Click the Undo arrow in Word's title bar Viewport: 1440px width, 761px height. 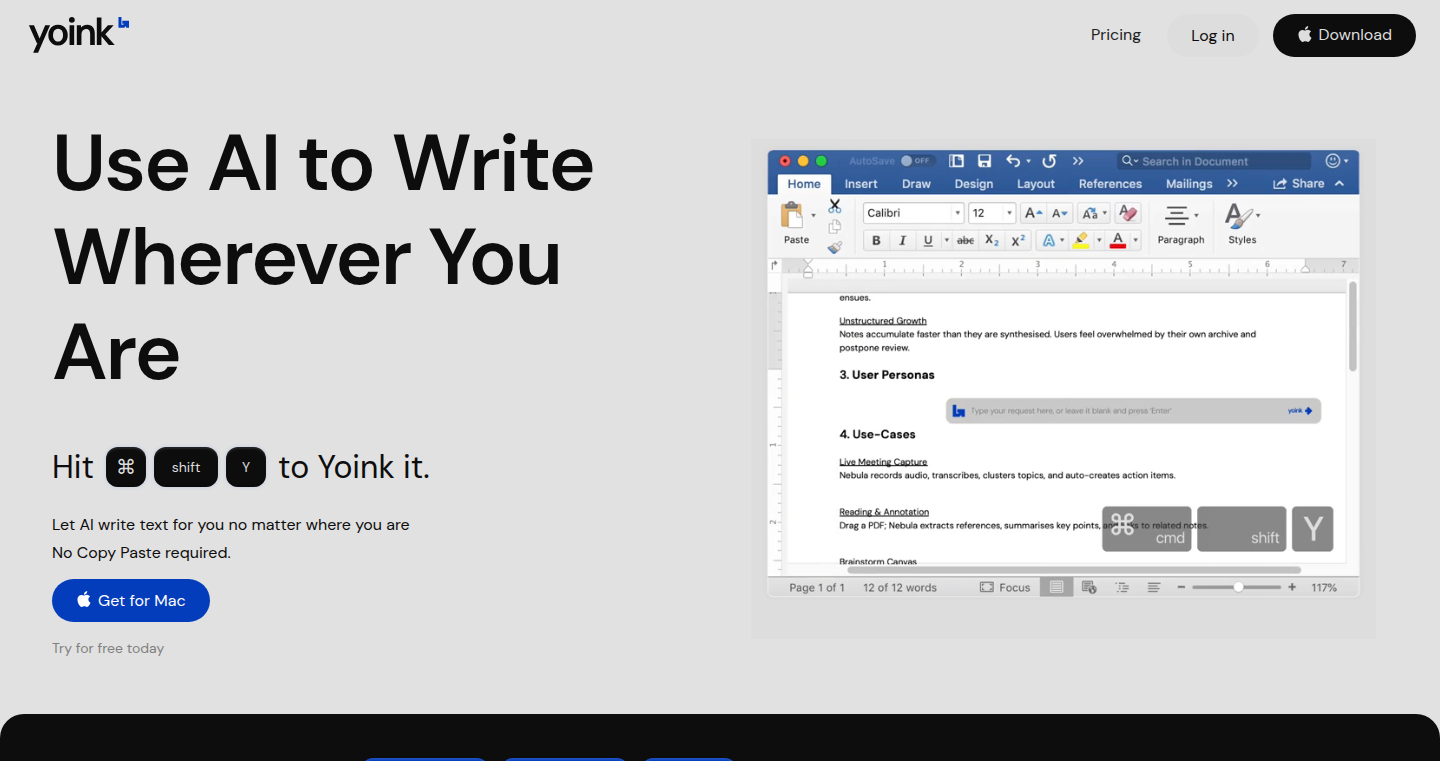tap(1013, 160)
